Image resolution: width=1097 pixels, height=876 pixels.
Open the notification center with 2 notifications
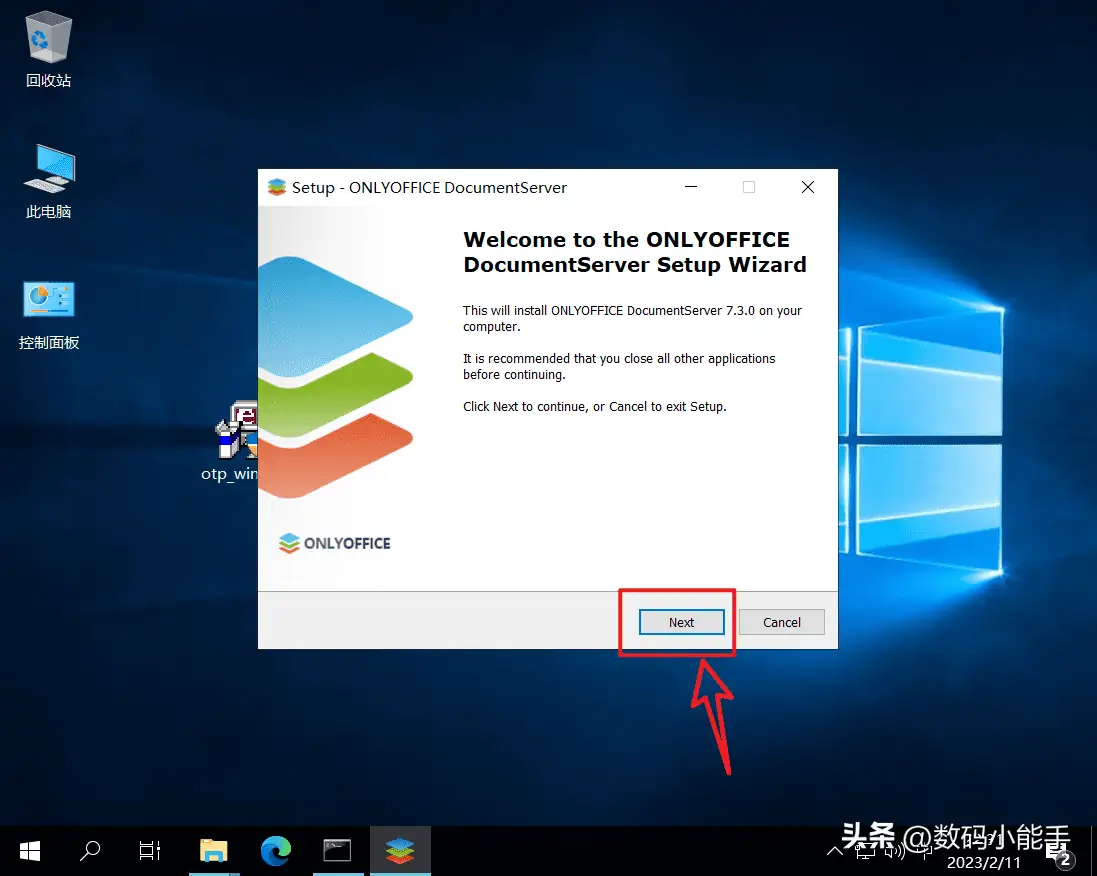1061,852
